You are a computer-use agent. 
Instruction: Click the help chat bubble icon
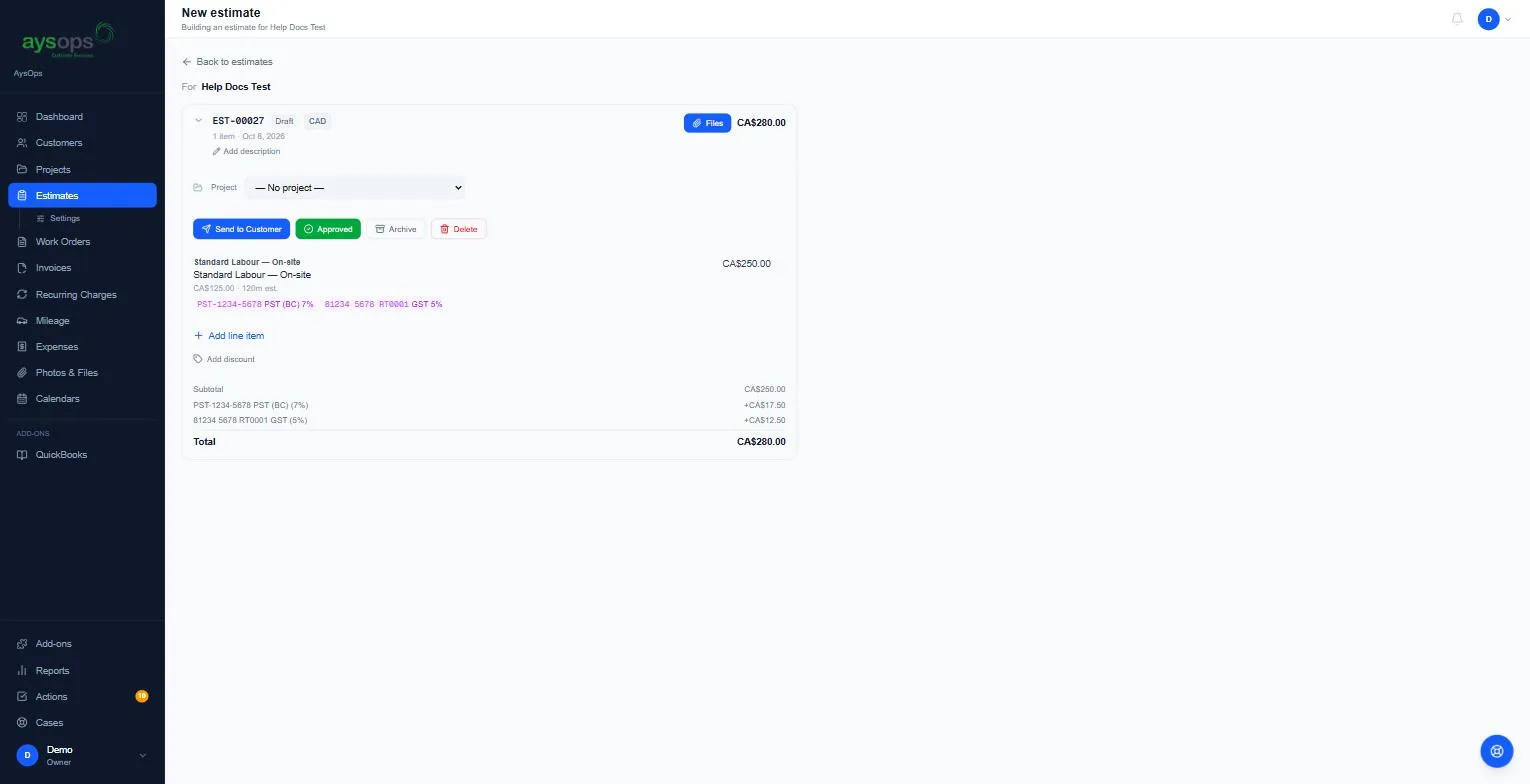point(1497,751)
